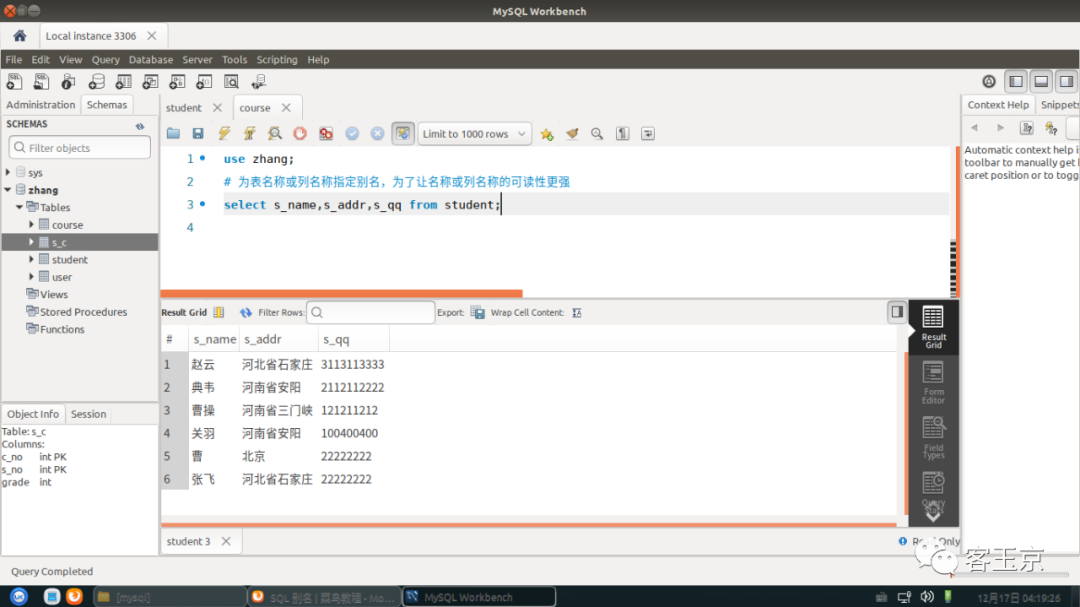This screenshot has width=1080, height=607.
Task: Open system volume tray icon
Action: [x=927, y=597]
